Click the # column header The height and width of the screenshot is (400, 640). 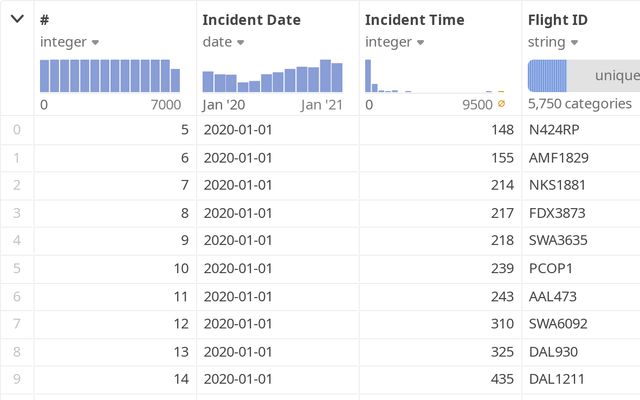click(x=45, y=19)
